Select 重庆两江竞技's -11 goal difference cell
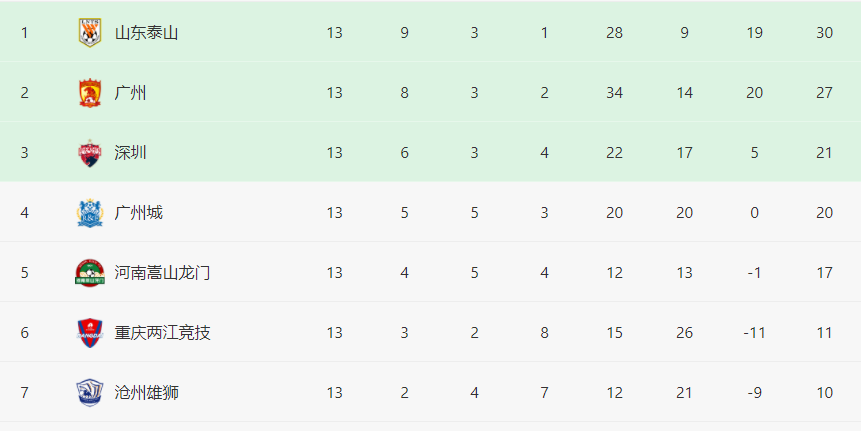The height and width of the screenshot is (431, 861). [754, 333]
